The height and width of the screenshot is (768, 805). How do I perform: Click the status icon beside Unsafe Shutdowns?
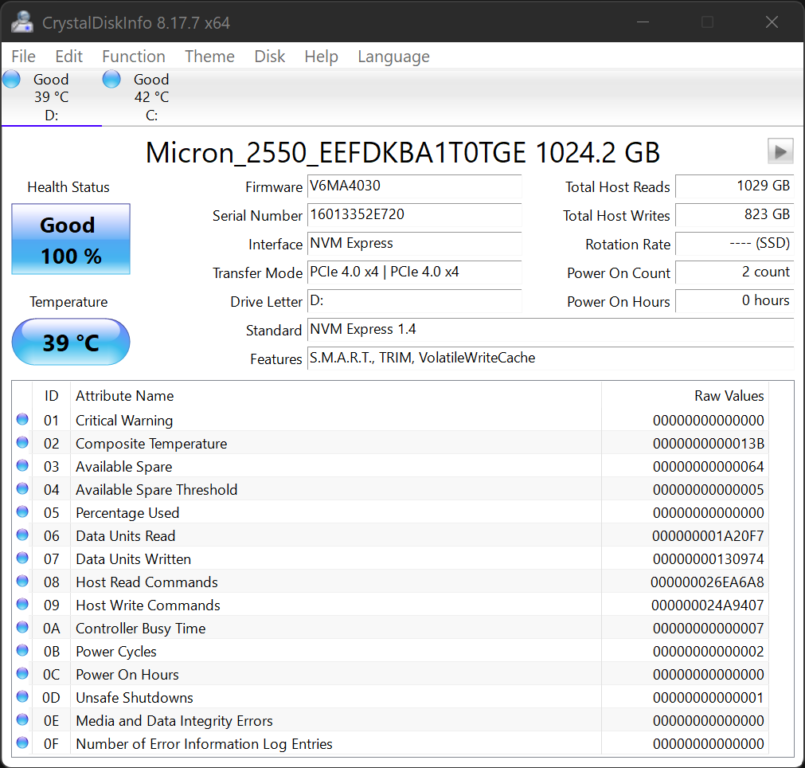(22, 697)
